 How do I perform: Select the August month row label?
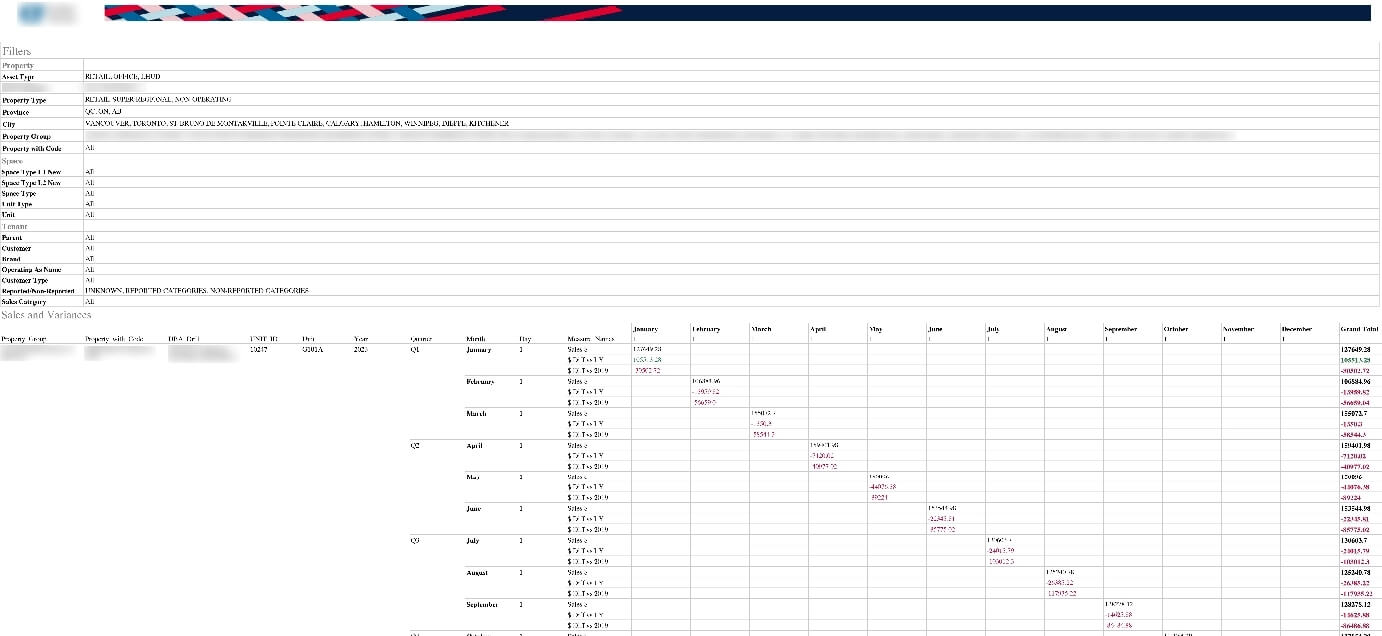point(478,573)
